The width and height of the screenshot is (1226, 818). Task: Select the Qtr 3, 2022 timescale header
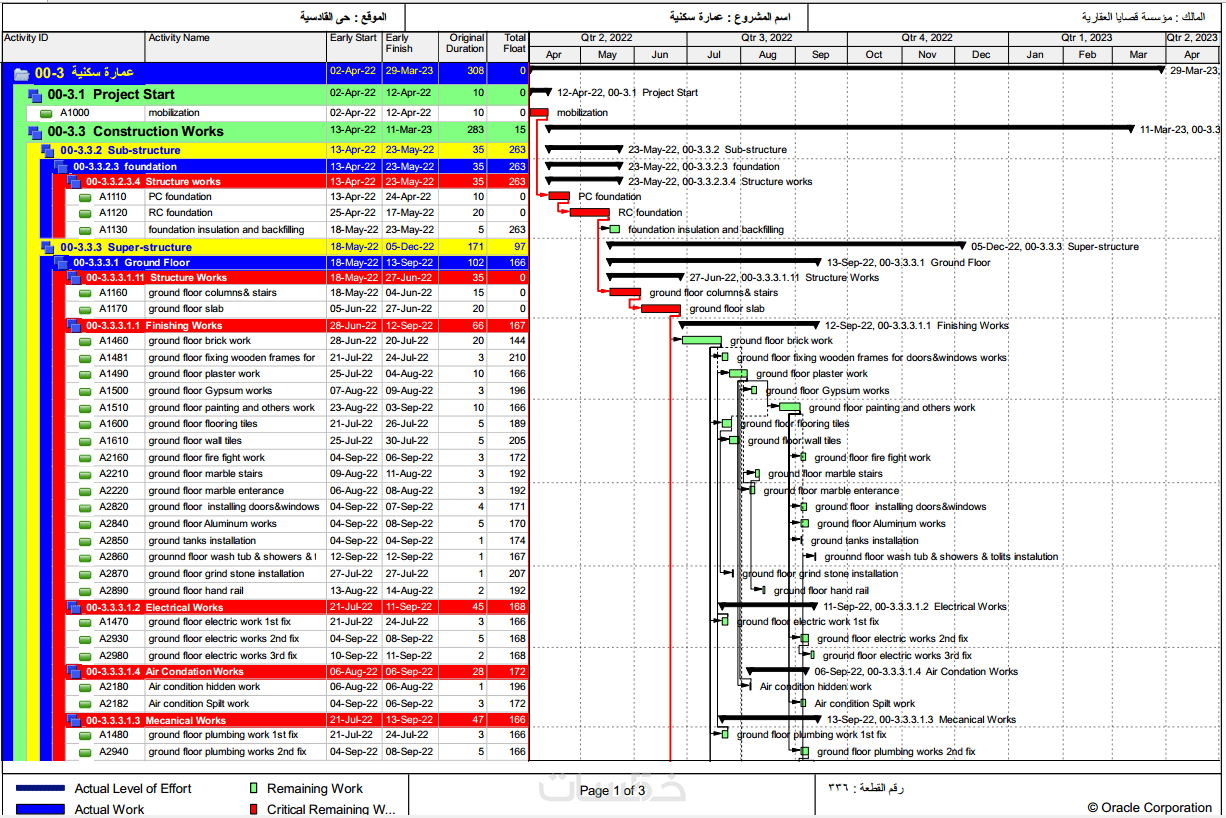[767, 38]
